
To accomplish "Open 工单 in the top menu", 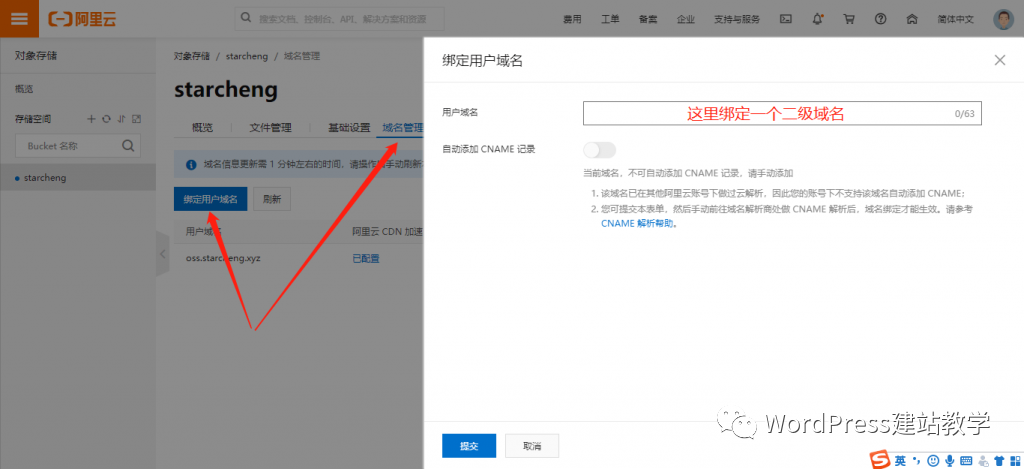I will pyautogui.click(x=610, y=19).
